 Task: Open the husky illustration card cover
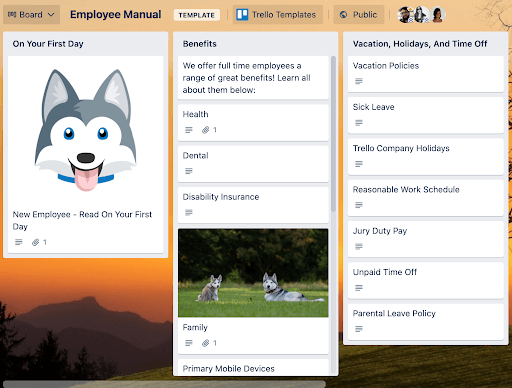pos(86,130)
